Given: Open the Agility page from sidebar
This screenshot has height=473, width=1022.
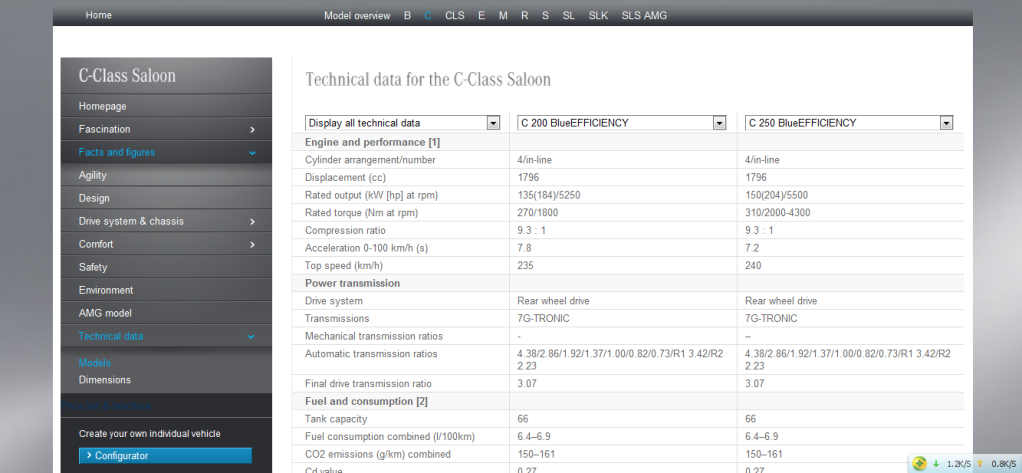Looking at the screenshot, I should click(x=93, y=175).
